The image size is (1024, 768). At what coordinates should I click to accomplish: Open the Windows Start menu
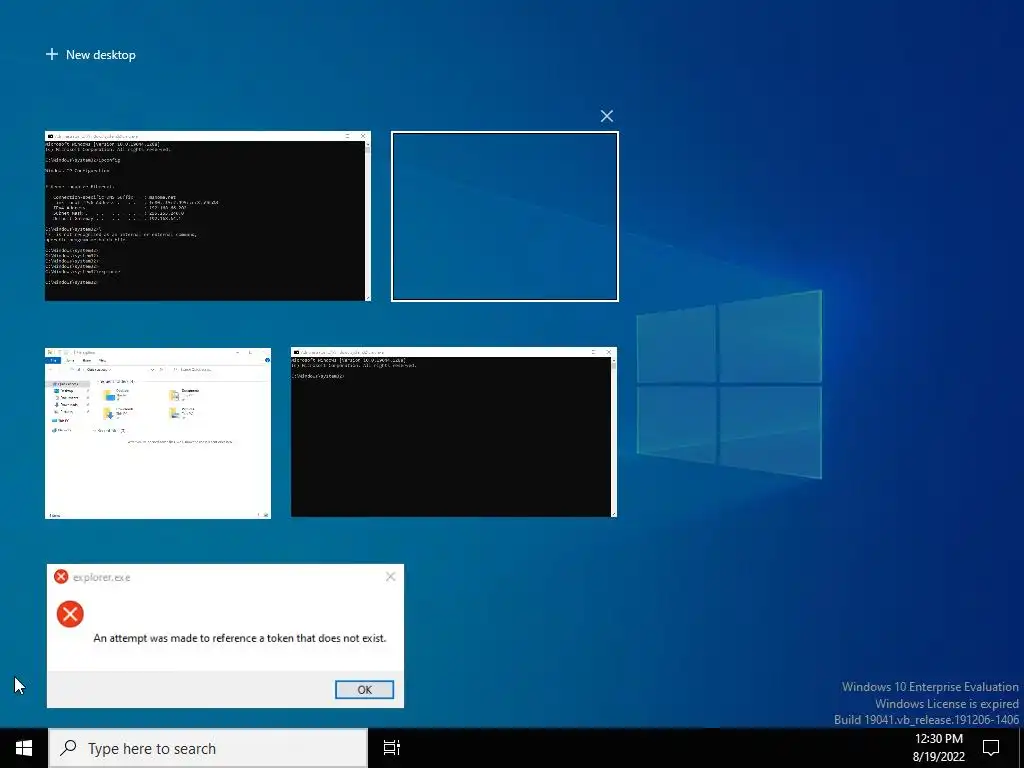pos(24,748)
